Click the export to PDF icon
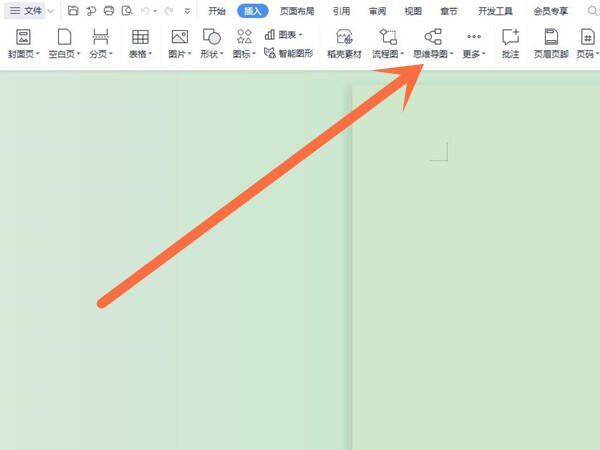 click(91, 11)
